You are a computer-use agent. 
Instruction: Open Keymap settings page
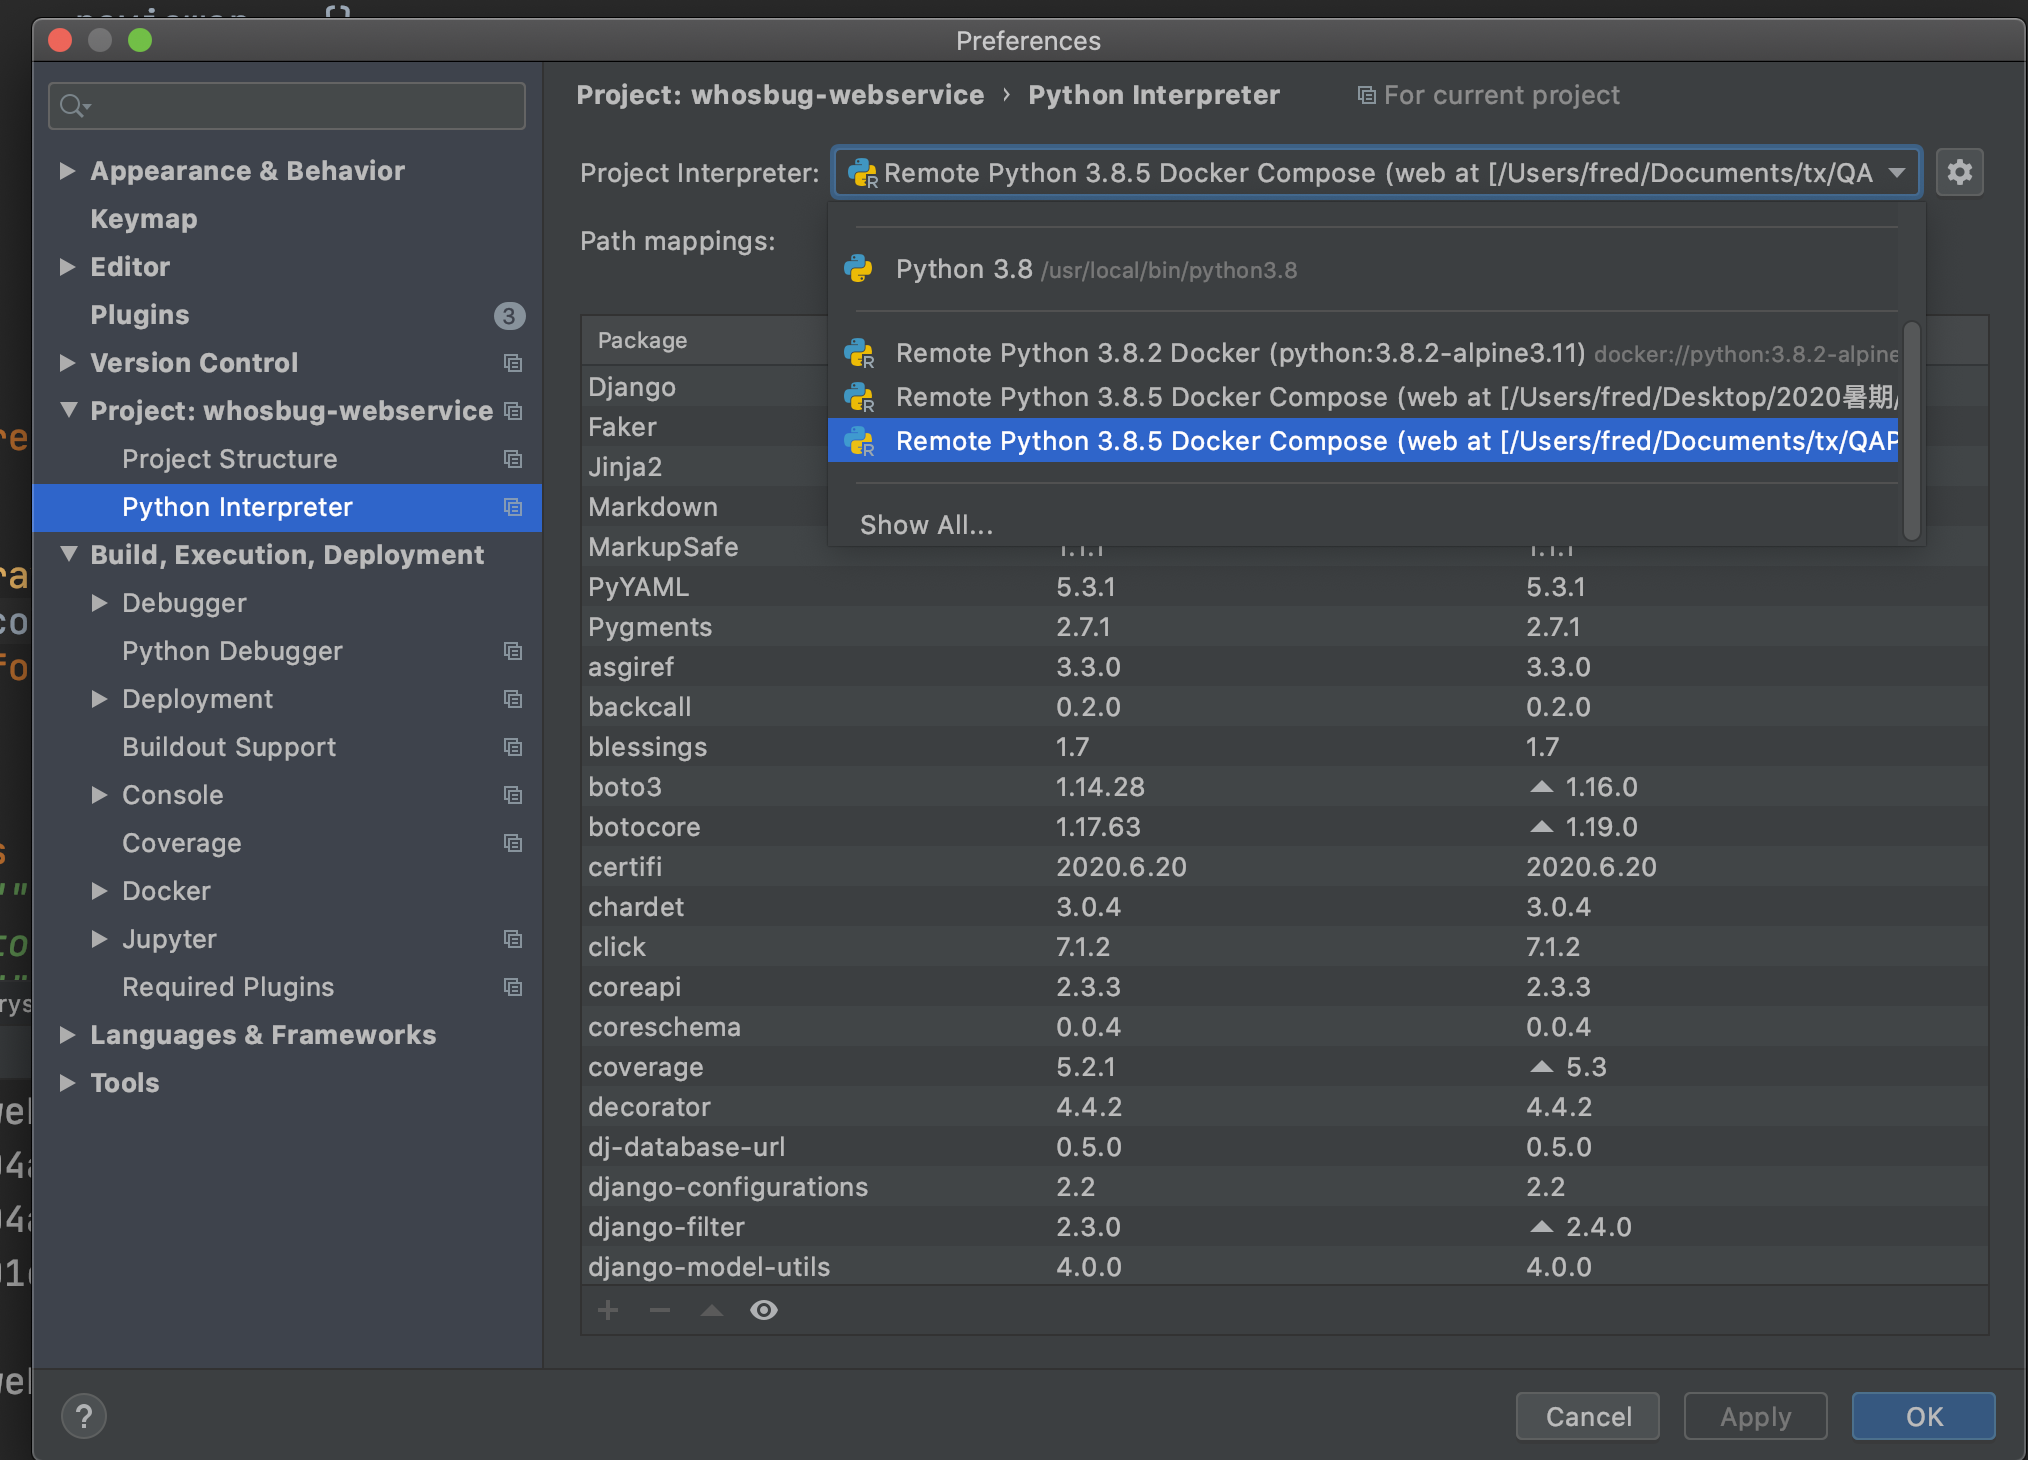[x=143, y=219]
